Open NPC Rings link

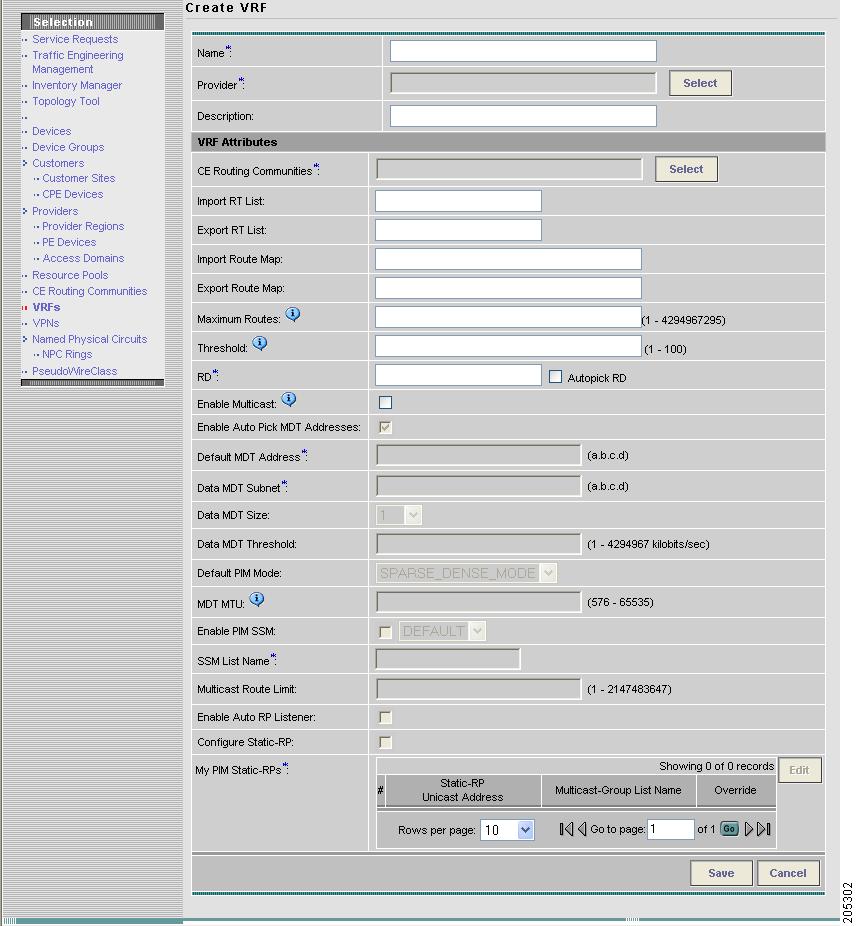click(67, 354)
